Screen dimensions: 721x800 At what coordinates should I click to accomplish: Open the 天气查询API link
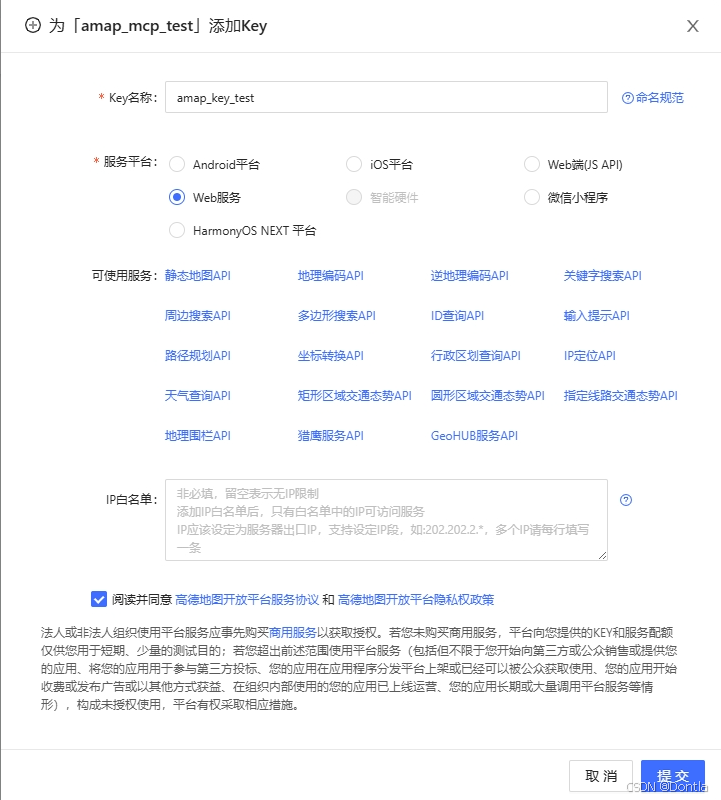(x=197, y=395)
